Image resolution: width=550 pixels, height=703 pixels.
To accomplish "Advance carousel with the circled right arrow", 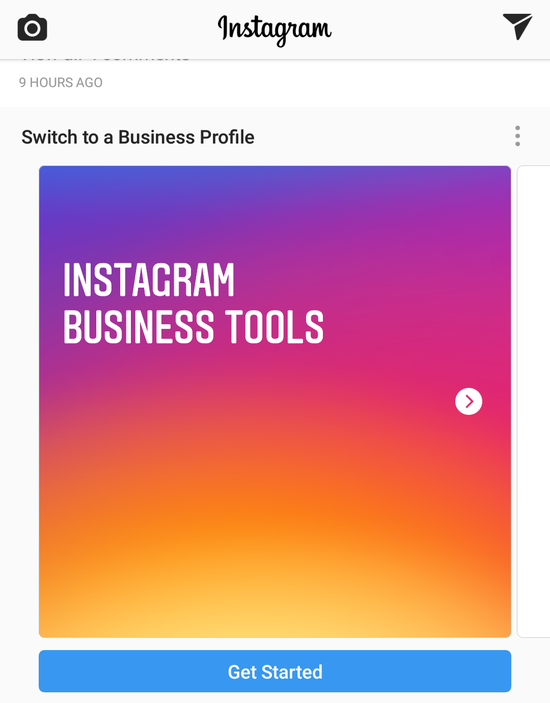I will [x=468, y=401].
